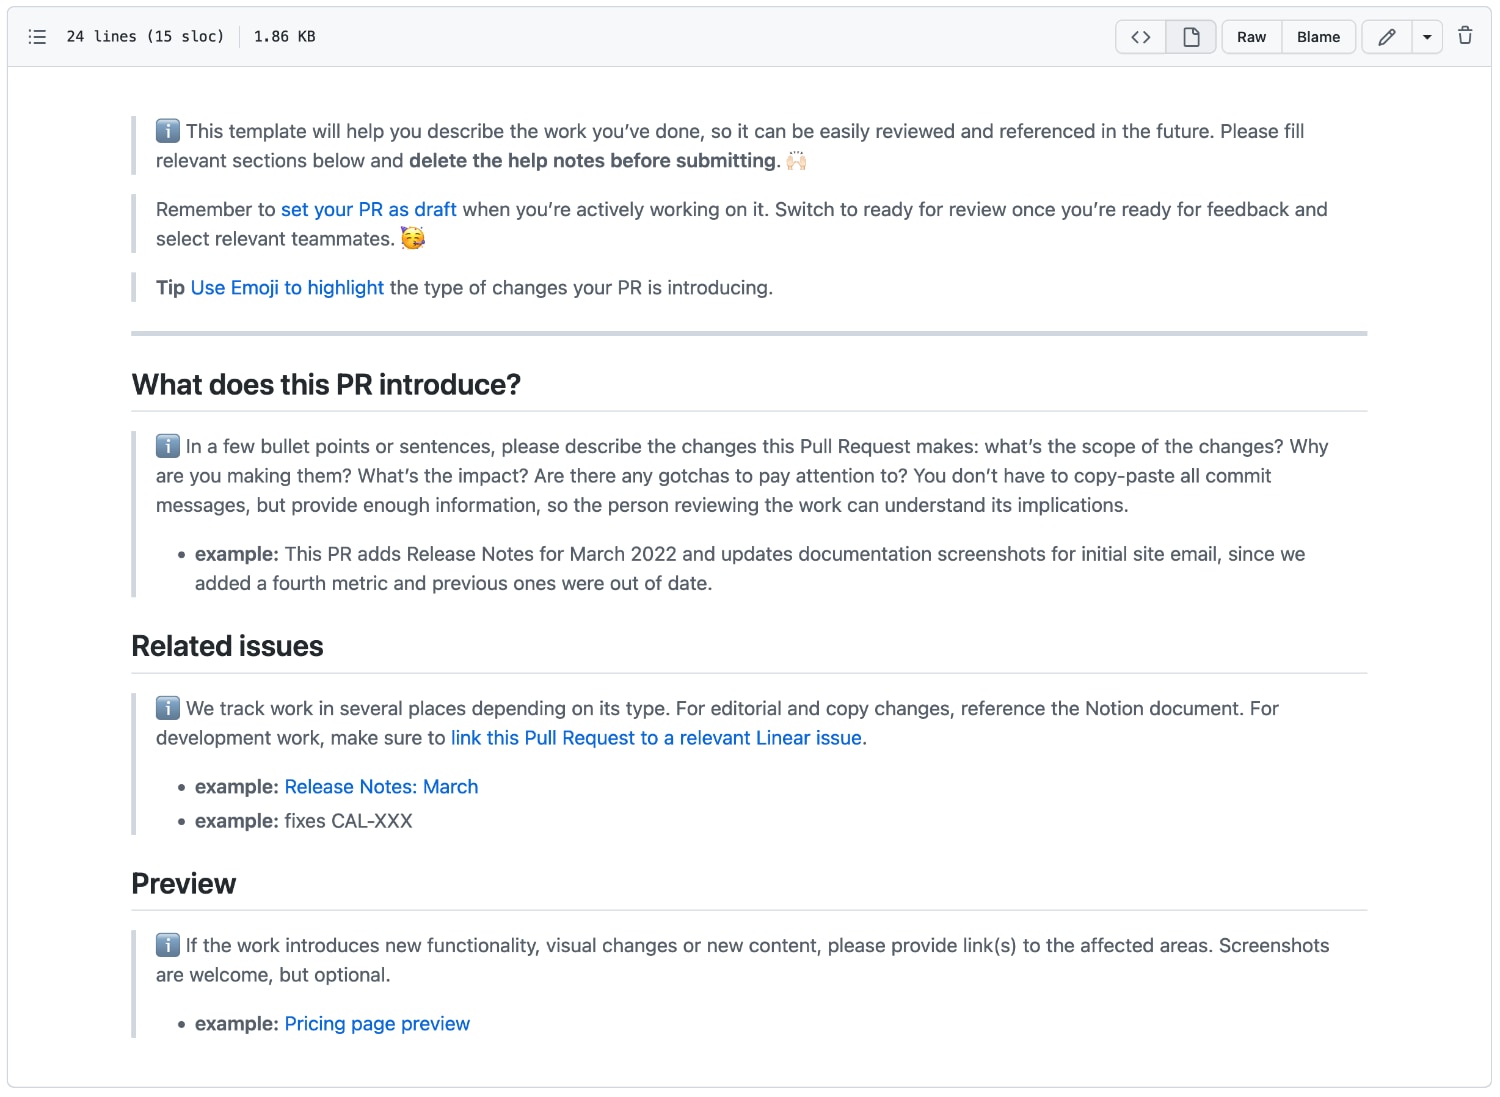The height and width of the screenshot is (1097, 1500).
Task: Delete this file with the trash icon
Action: click(1465, 36)
